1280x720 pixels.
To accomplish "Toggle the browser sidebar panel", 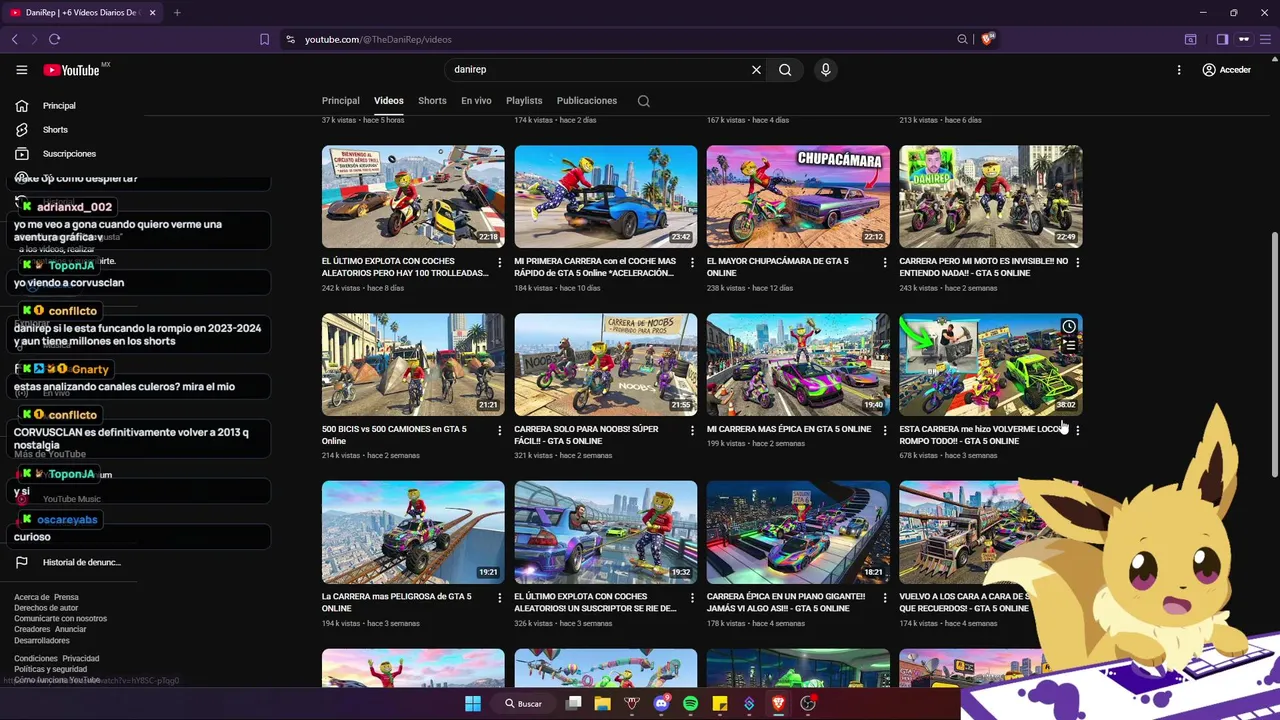I will click(1222, 39).
